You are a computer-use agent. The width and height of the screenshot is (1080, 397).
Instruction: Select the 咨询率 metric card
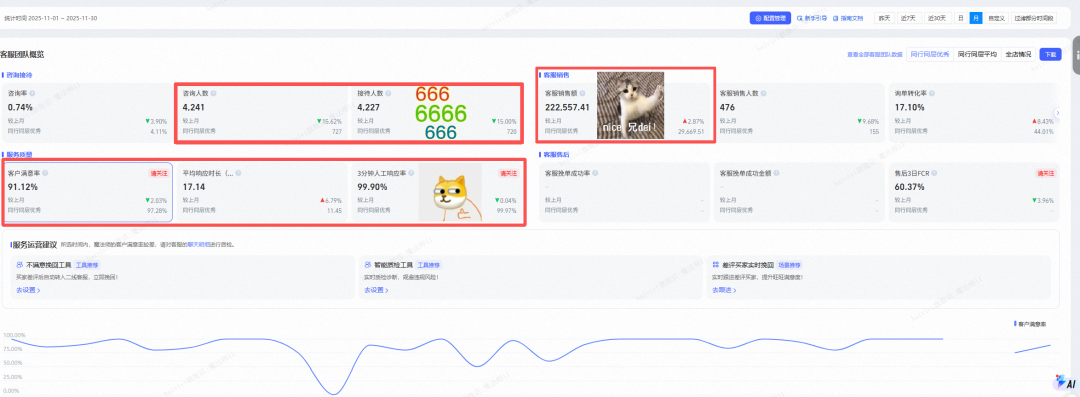[86, 113]
